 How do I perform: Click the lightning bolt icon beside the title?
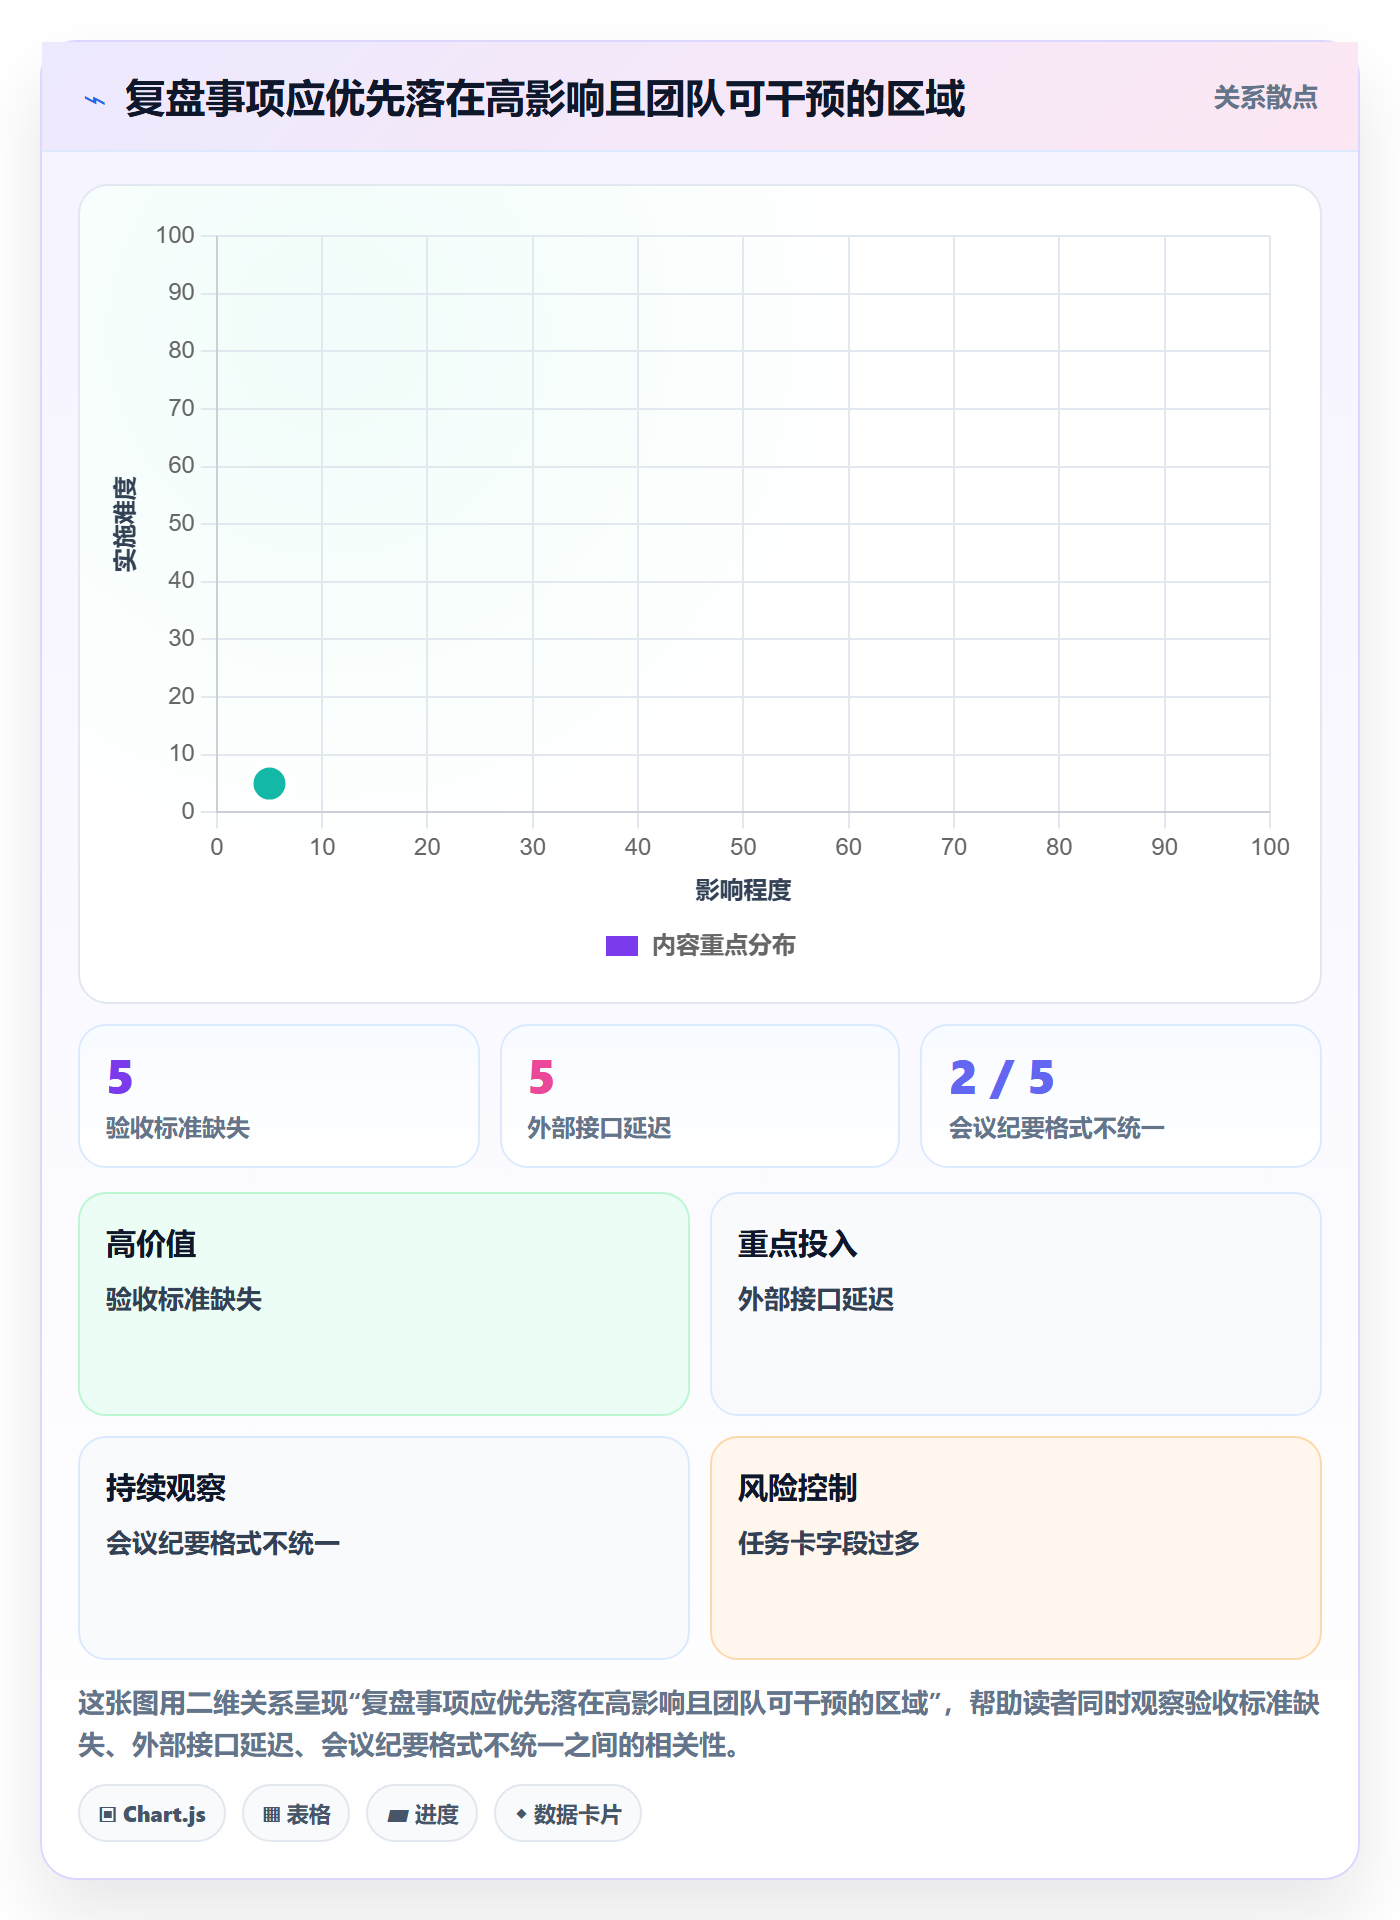click(95, 100)
